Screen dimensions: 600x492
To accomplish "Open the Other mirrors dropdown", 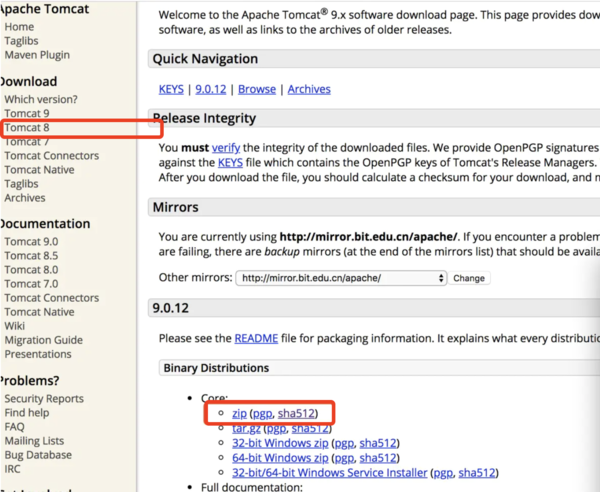I will click(341, 278).
